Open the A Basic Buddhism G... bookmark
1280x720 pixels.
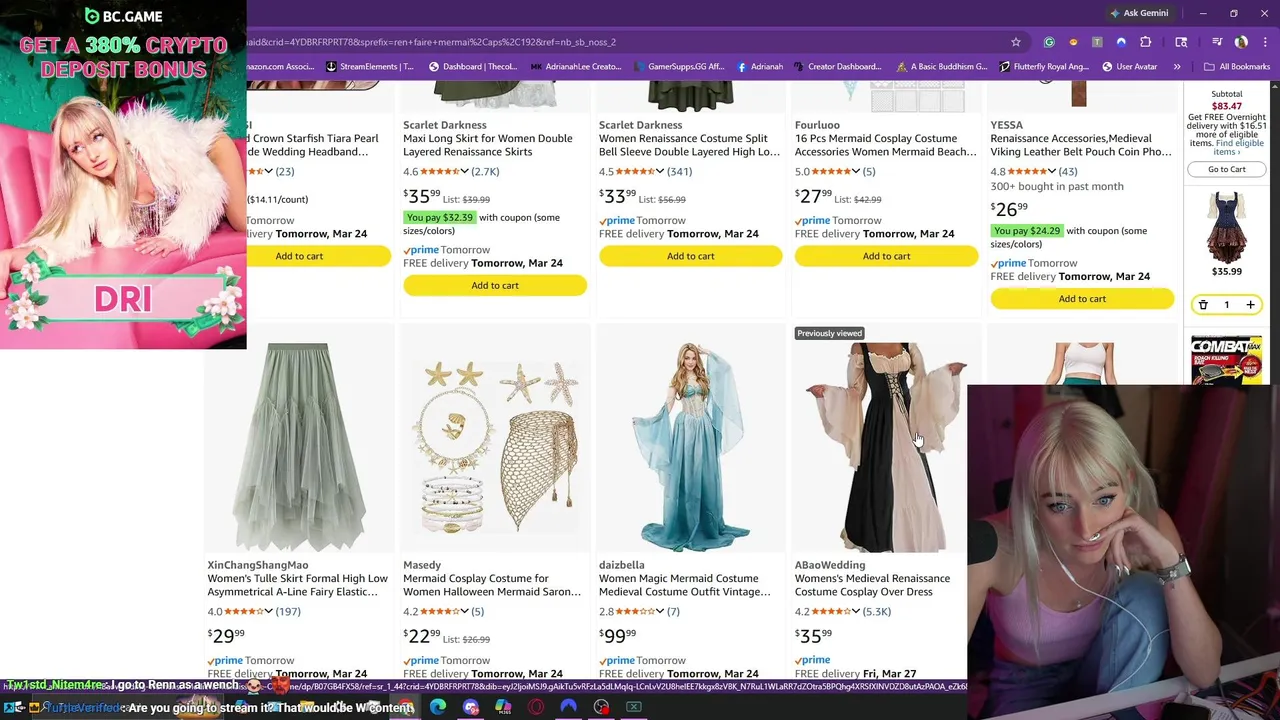coord(941,67)
